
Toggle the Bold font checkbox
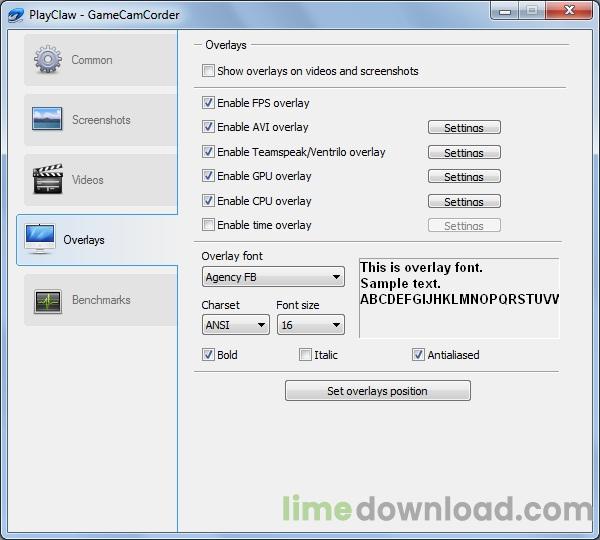[x=208, y=355]
